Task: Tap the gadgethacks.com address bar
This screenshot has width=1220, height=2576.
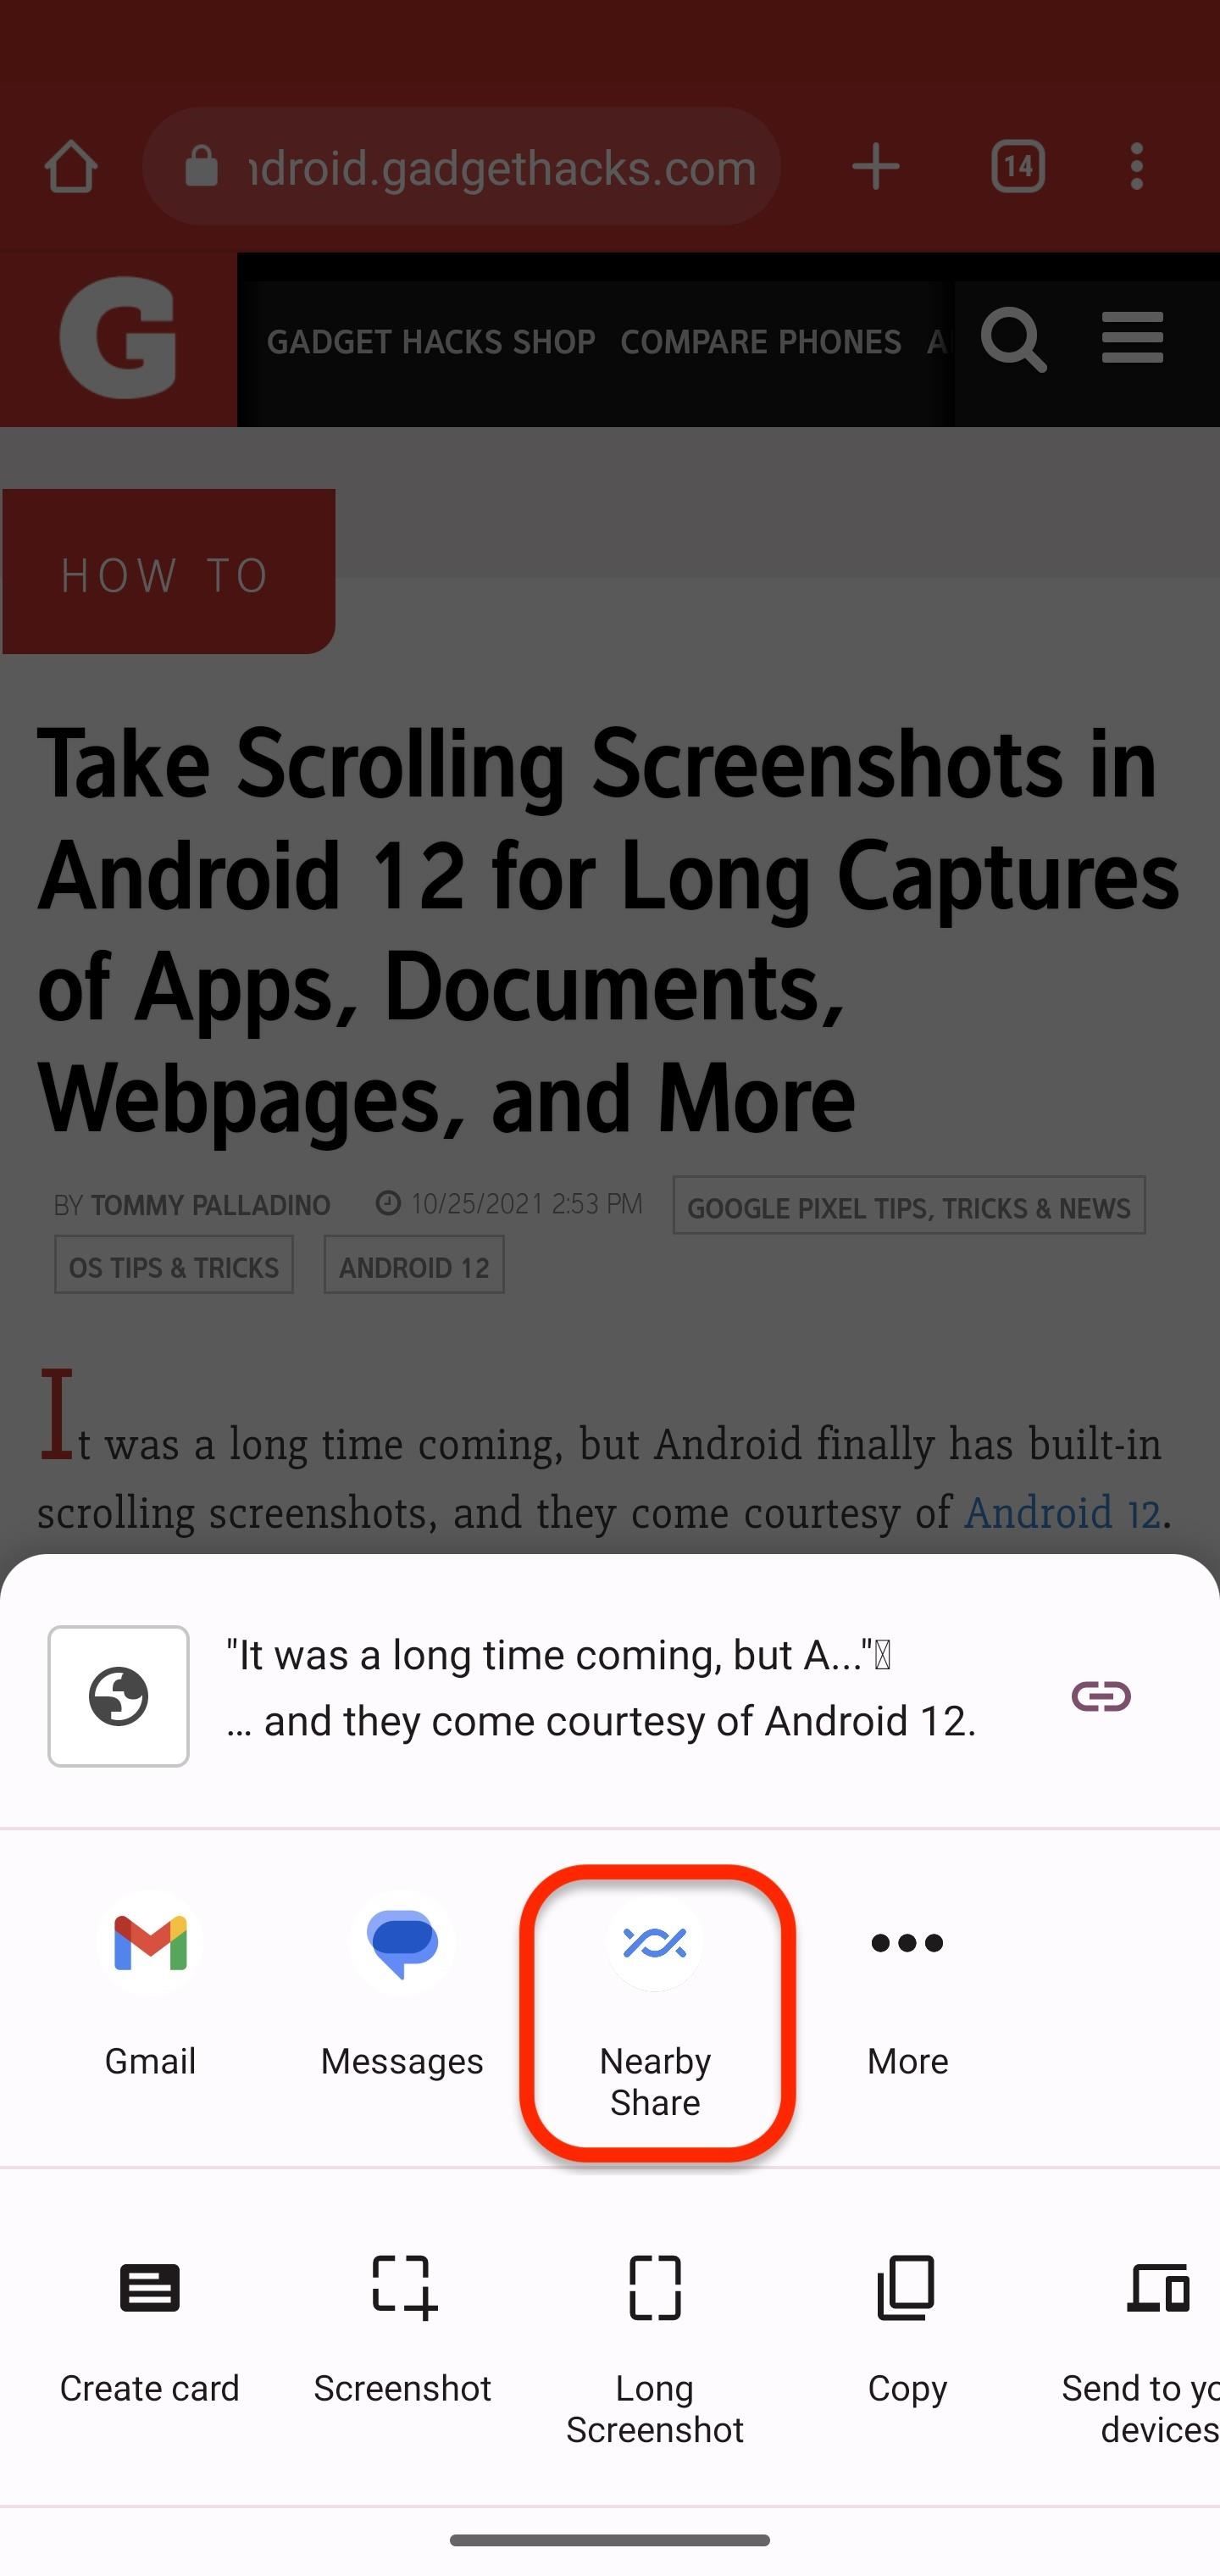Action: 462,166
